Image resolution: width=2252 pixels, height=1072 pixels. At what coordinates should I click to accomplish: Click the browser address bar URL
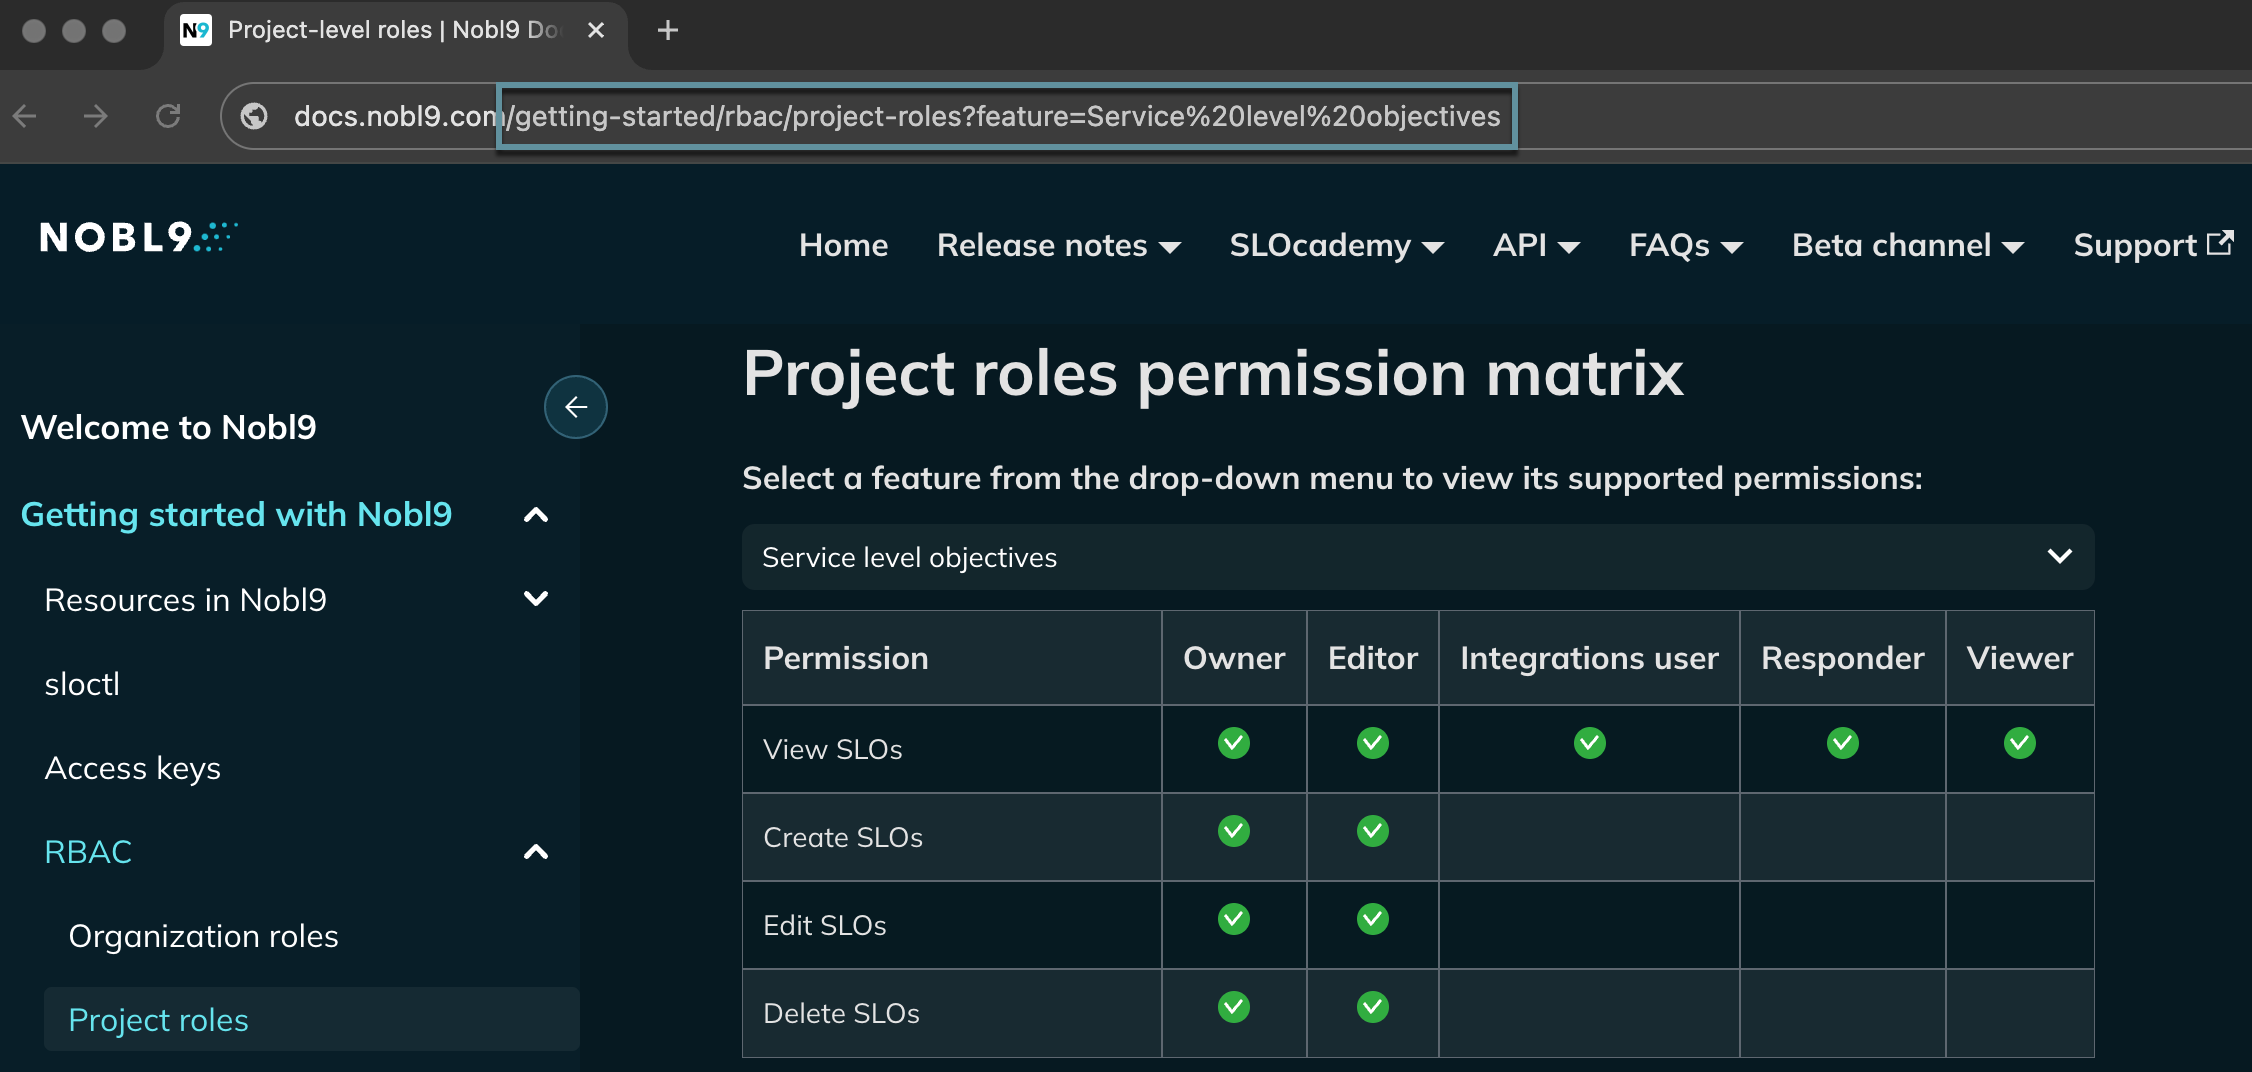897,117
